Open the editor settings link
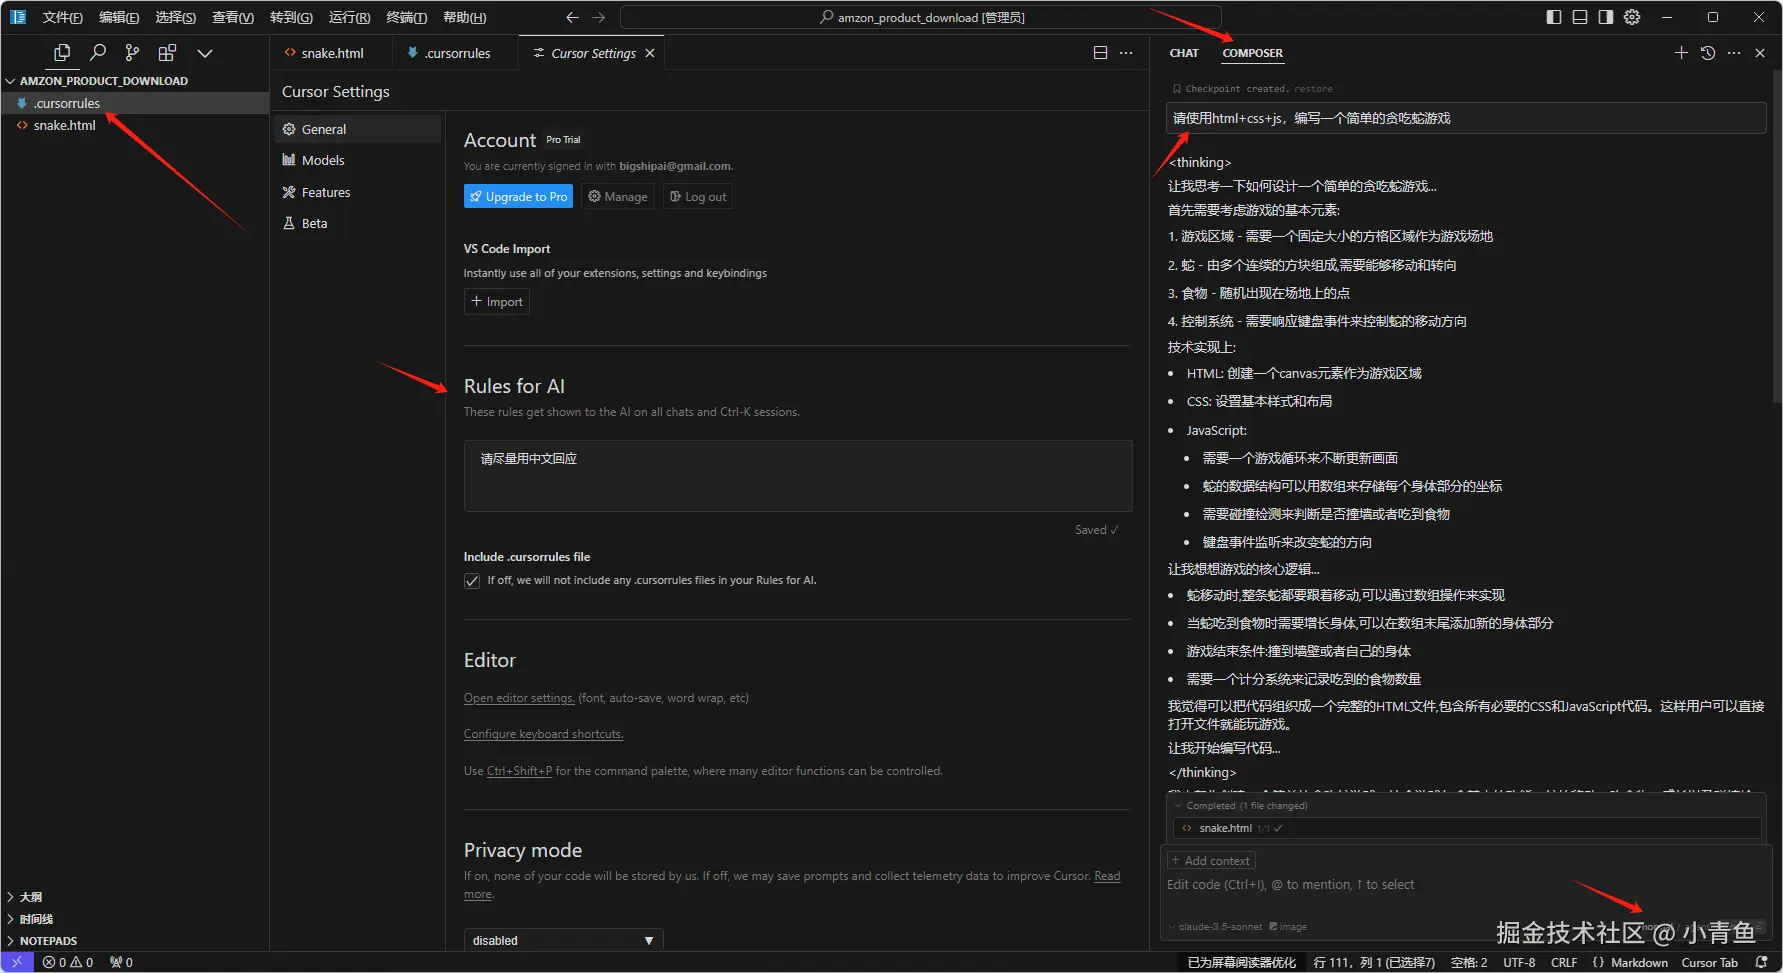1783x973 pixels. click(x=519, y=698)
